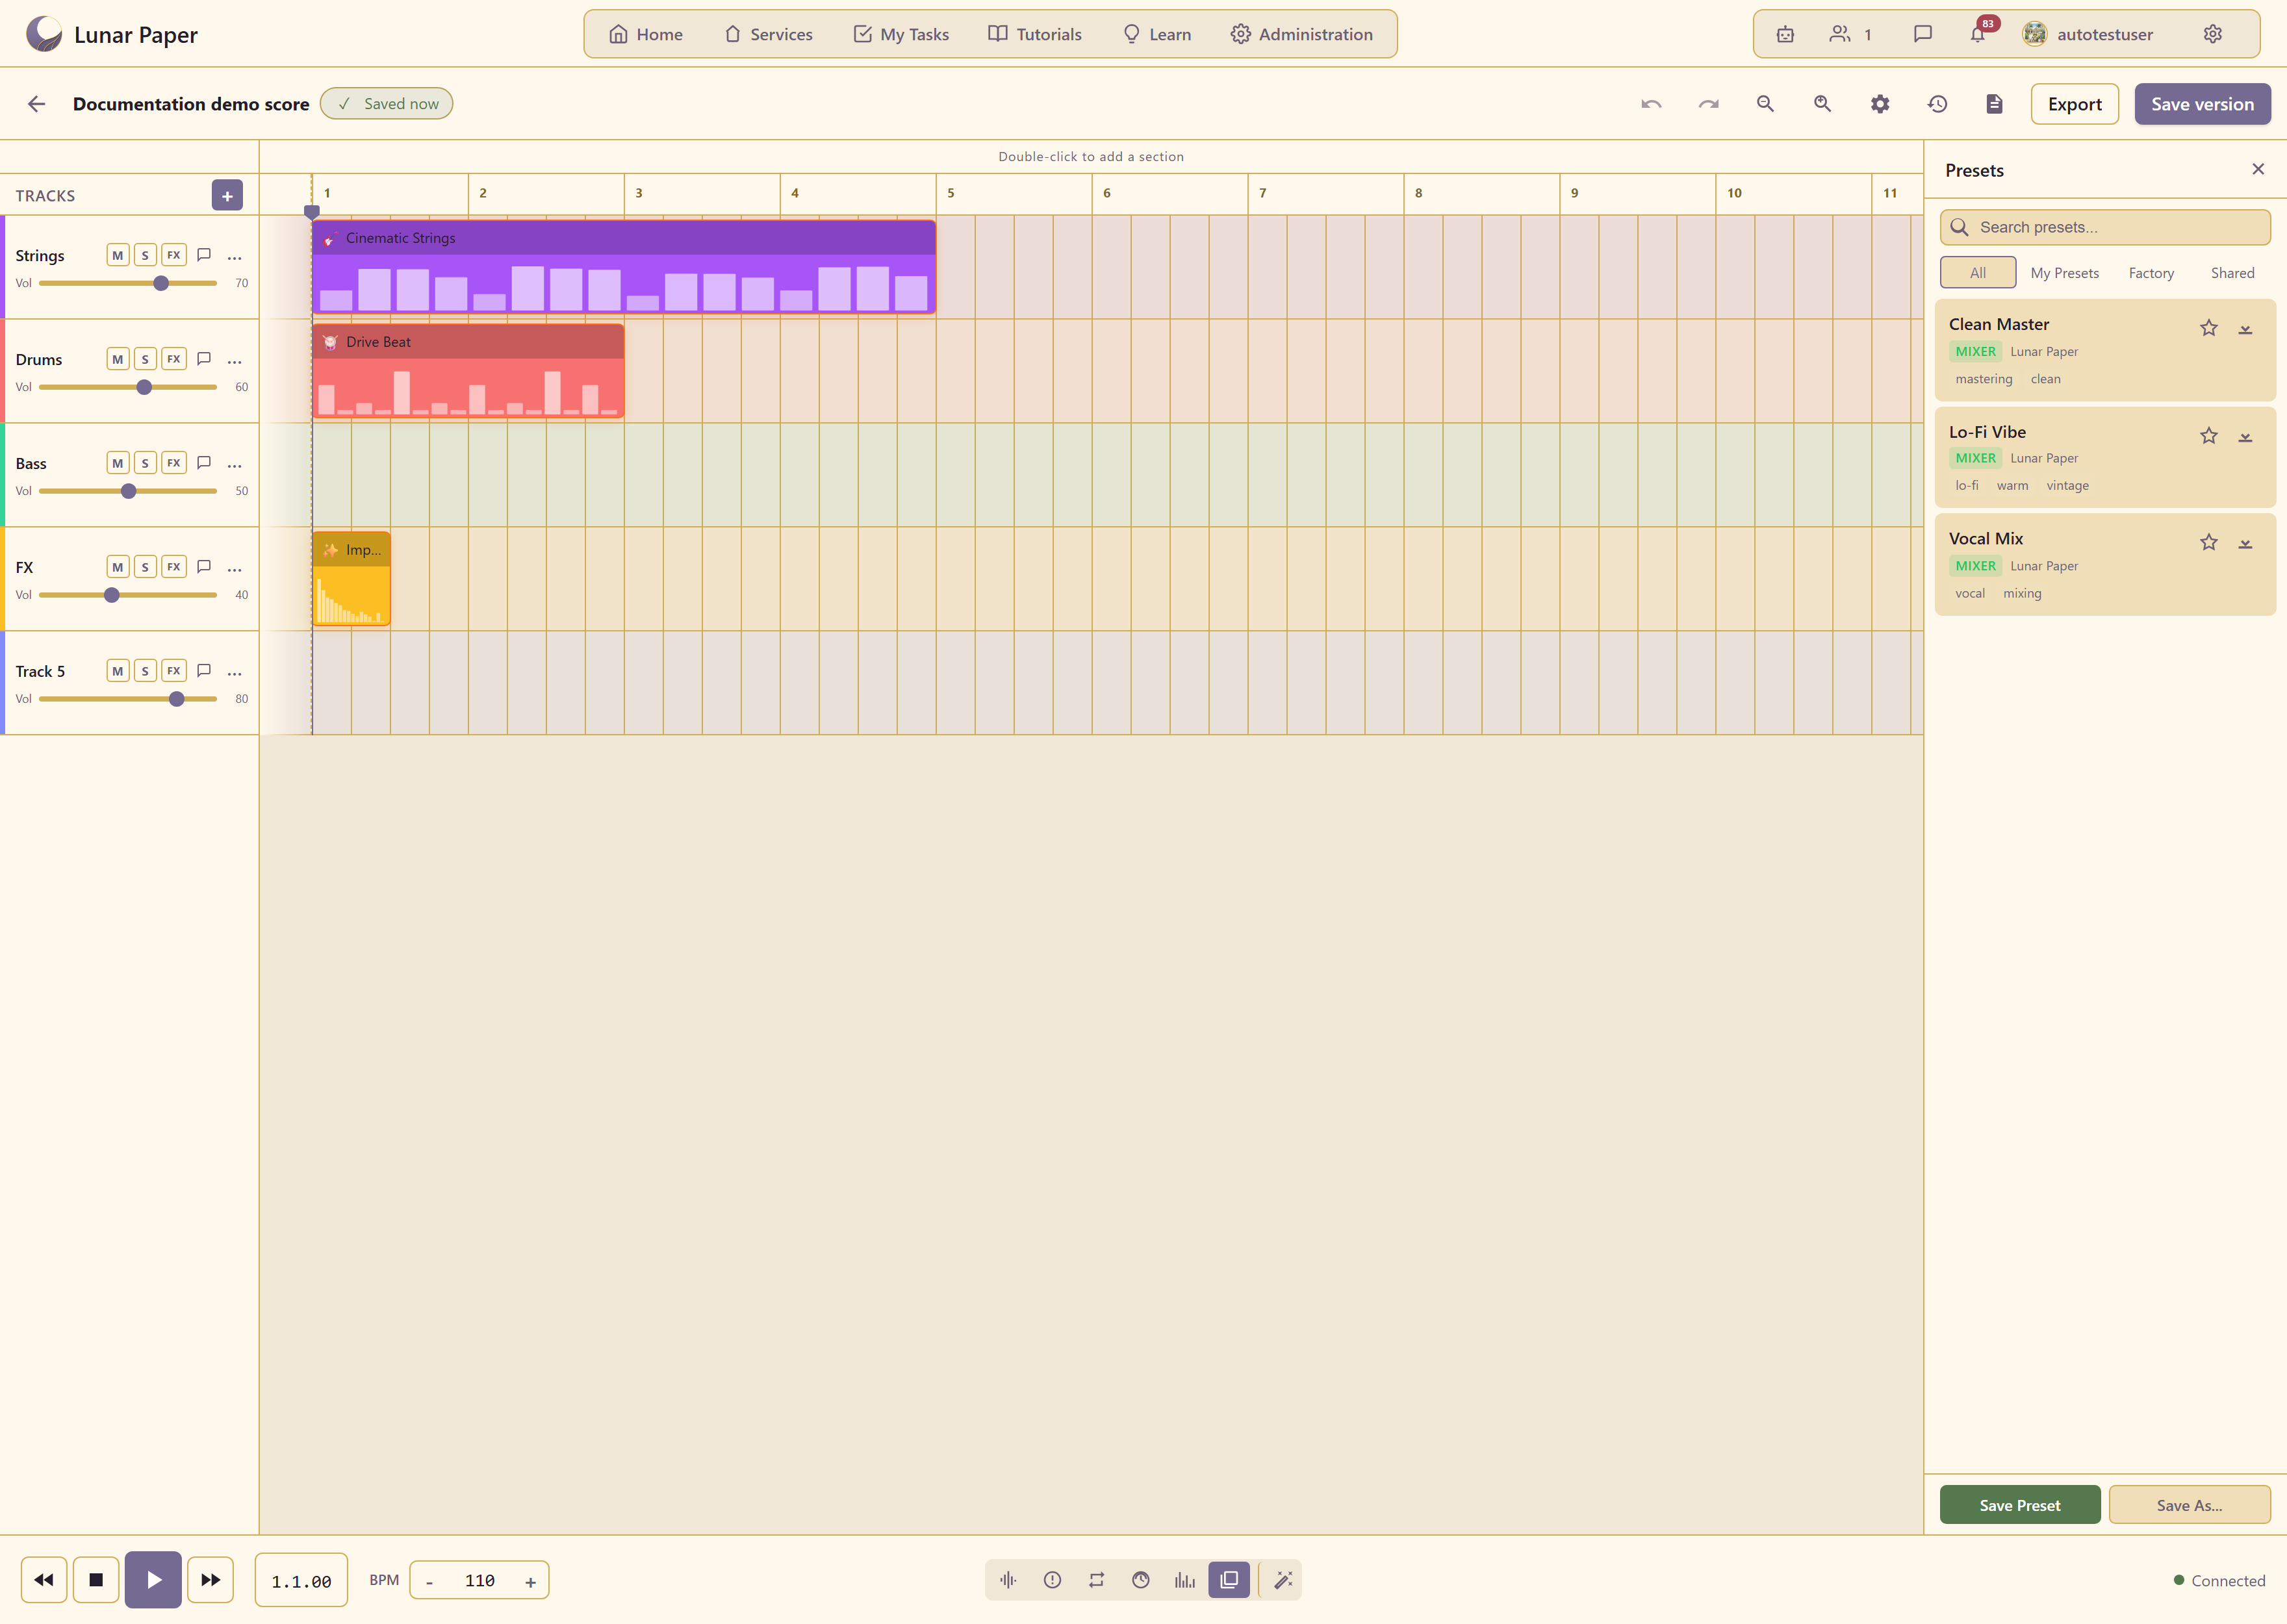The height and width of the screenshot is (1624, 2287).
Task: Open the more options menu for the Bass track
Action: [235, 465]
